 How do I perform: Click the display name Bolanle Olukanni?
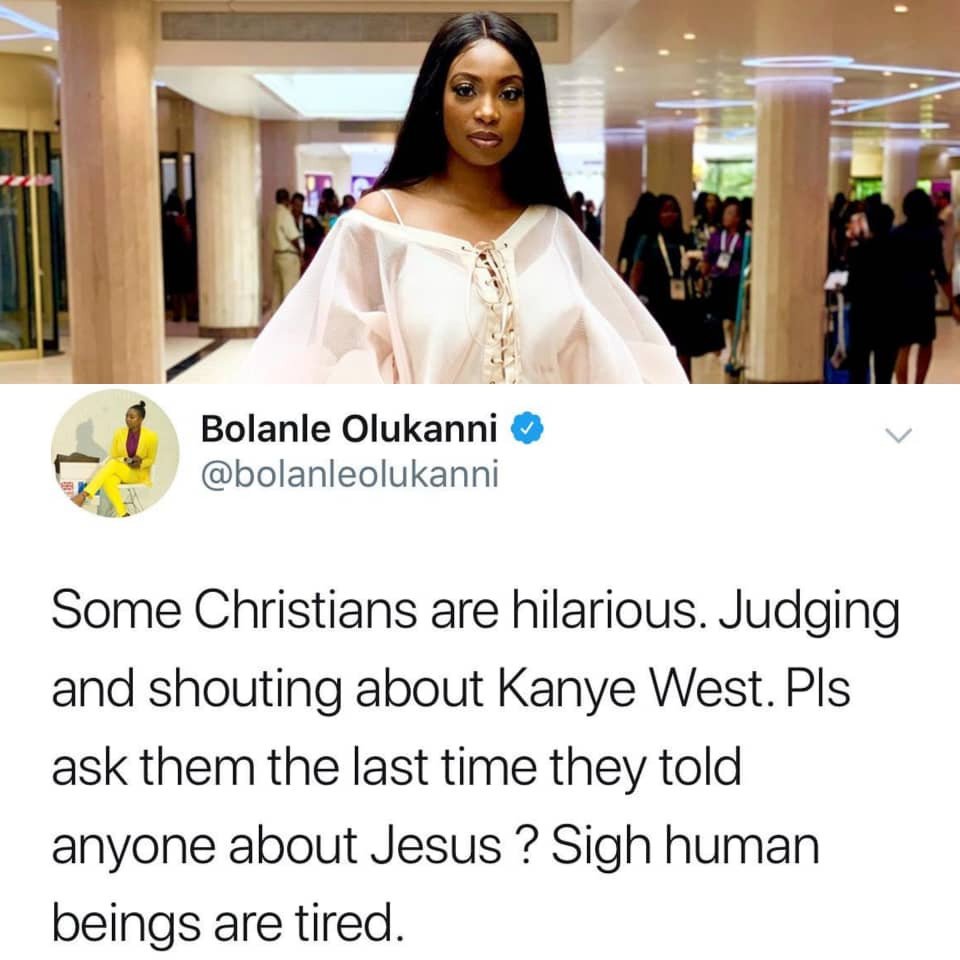point(349,428)
